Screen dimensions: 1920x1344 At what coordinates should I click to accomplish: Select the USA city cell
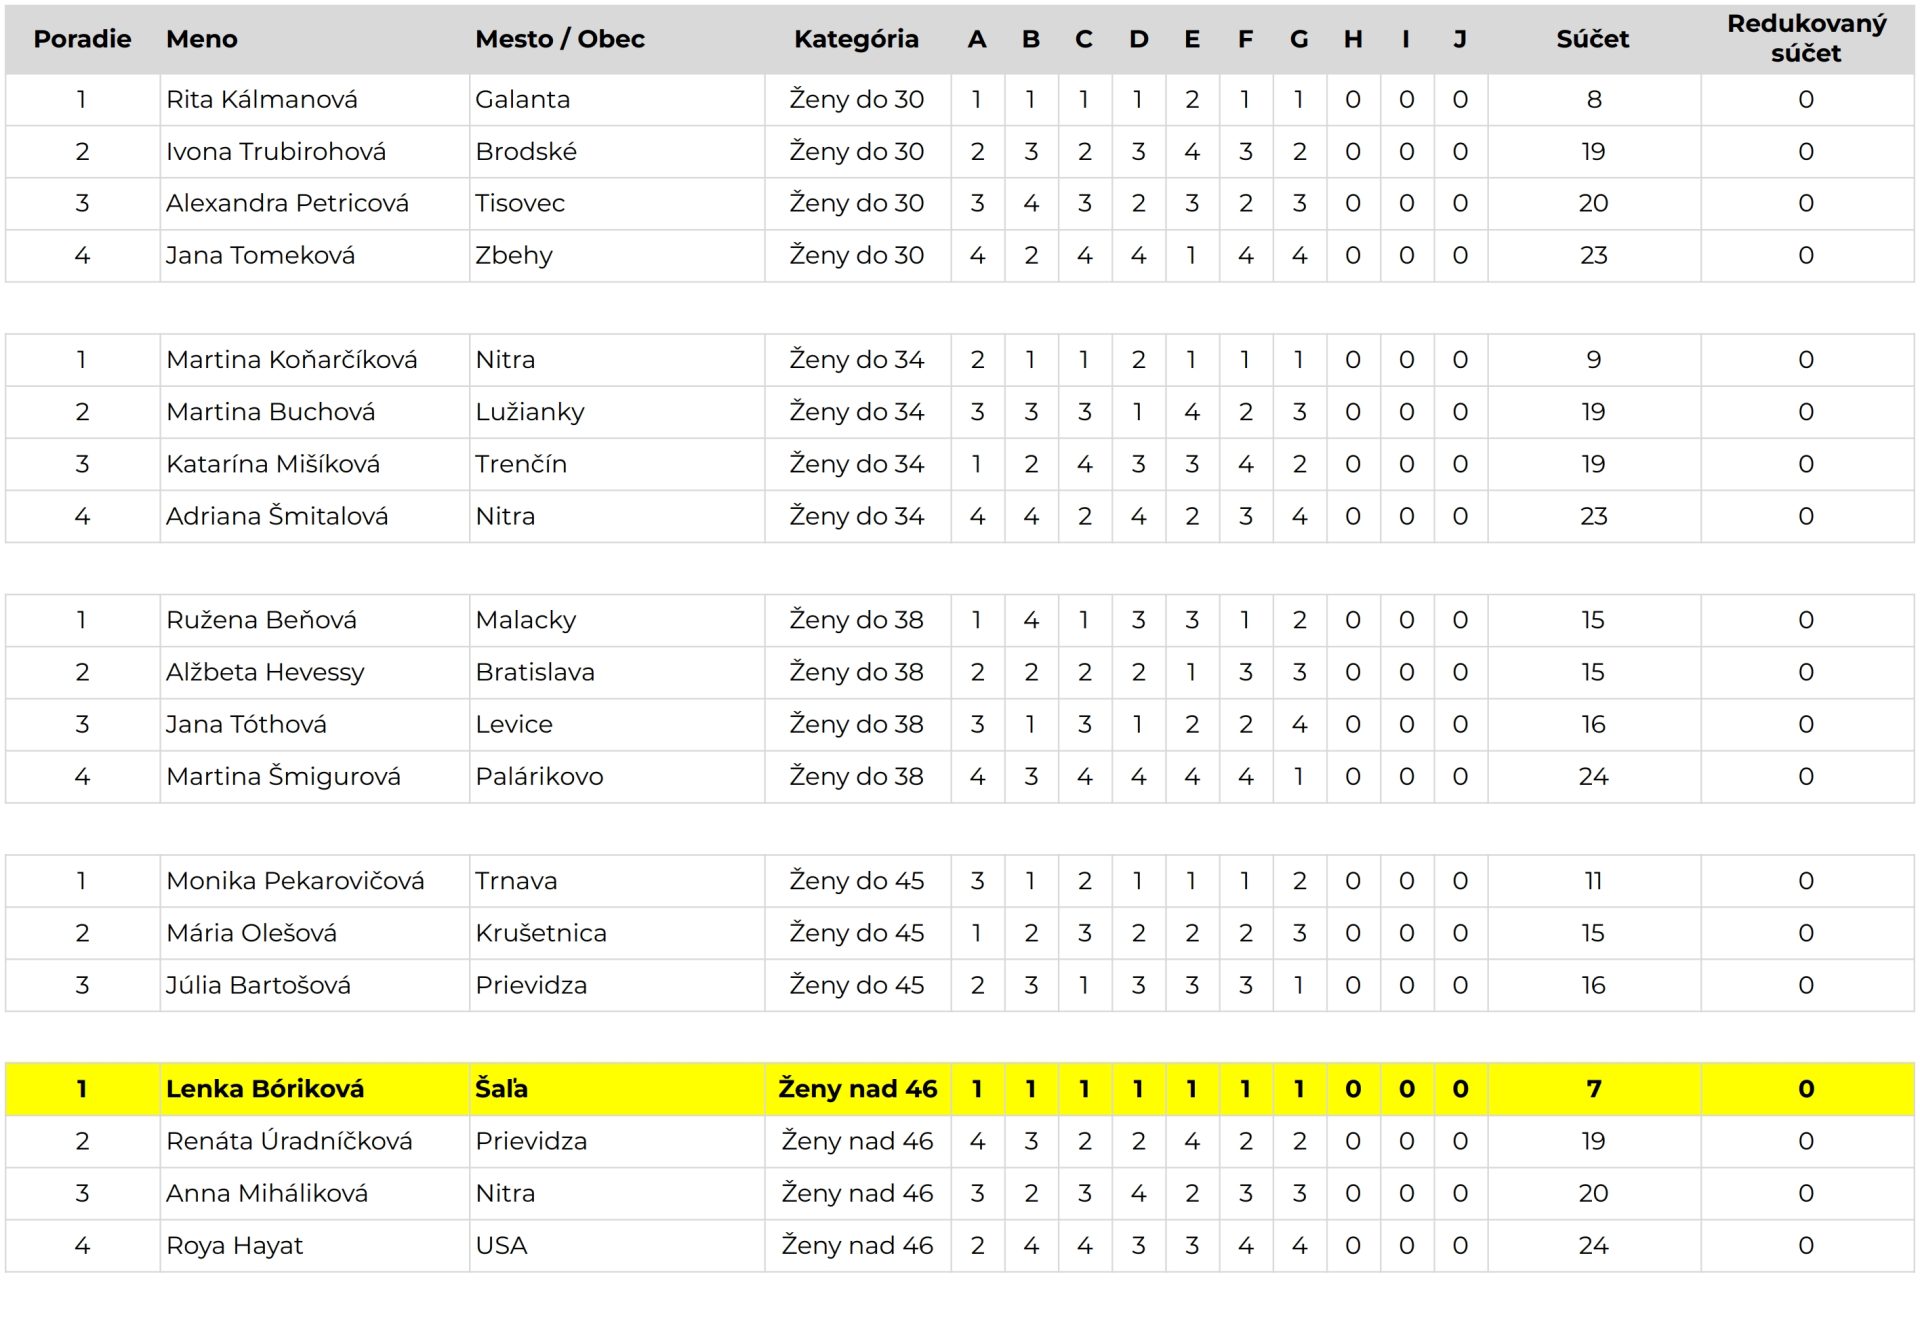(x=617, y=1246)
